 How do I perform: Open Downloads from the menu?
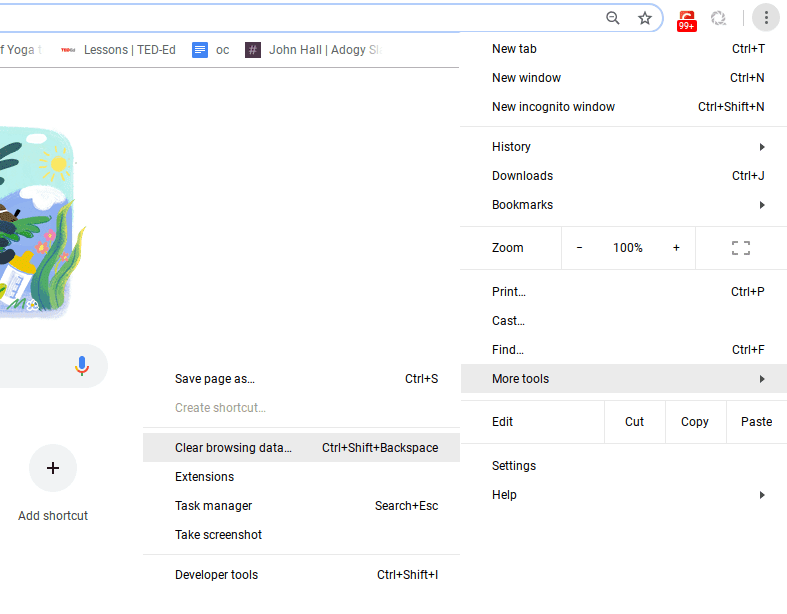tap(623, 176)
